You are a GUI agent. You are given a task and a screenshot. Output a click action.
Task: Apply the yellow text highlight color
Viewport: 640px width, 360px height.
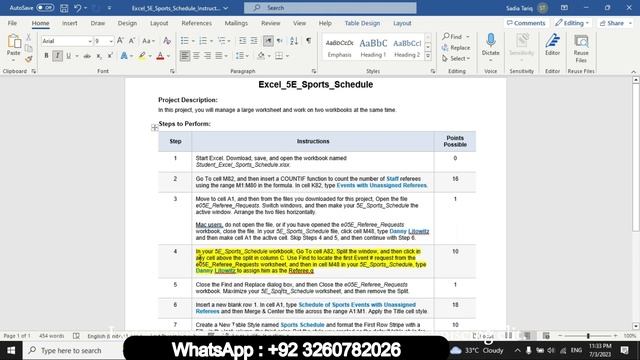click(x=142, y=56)
